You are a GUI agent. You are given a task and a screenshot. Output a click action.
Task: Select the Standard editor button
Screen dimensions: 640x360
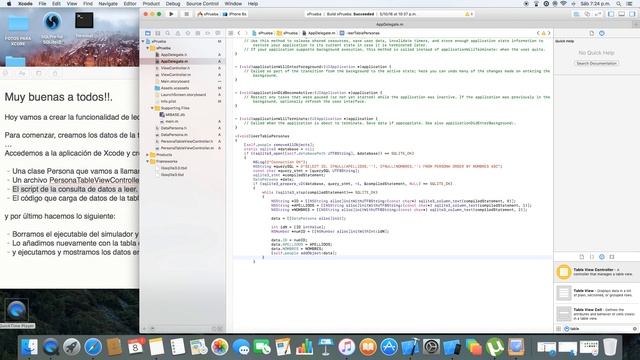[576, 14]
